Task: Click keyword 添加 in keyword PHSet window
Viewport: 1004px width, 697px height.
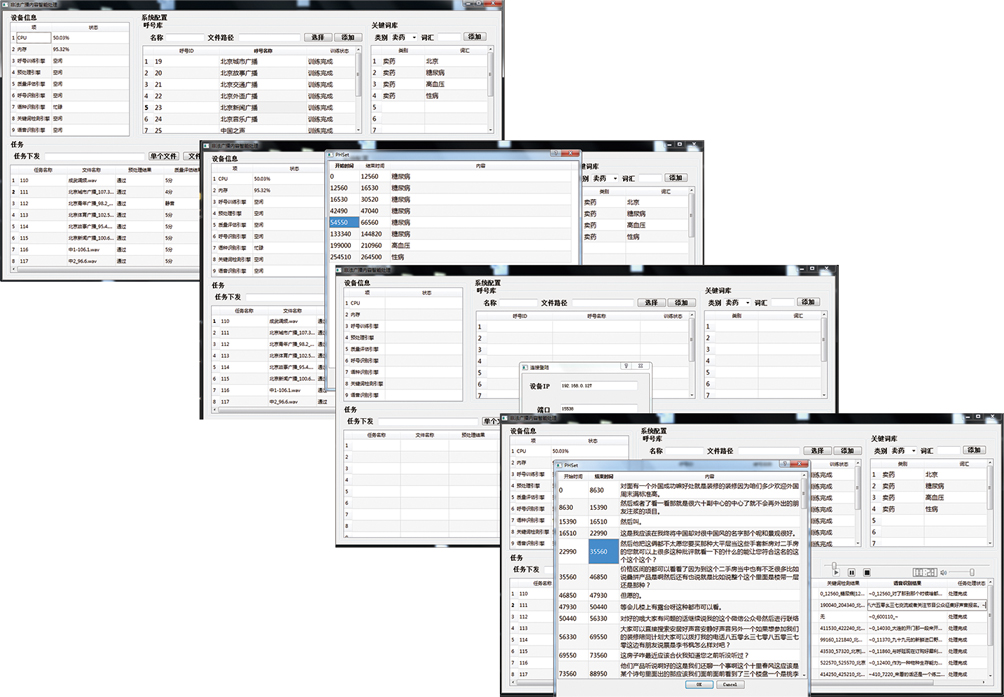Action: [675, 177]
